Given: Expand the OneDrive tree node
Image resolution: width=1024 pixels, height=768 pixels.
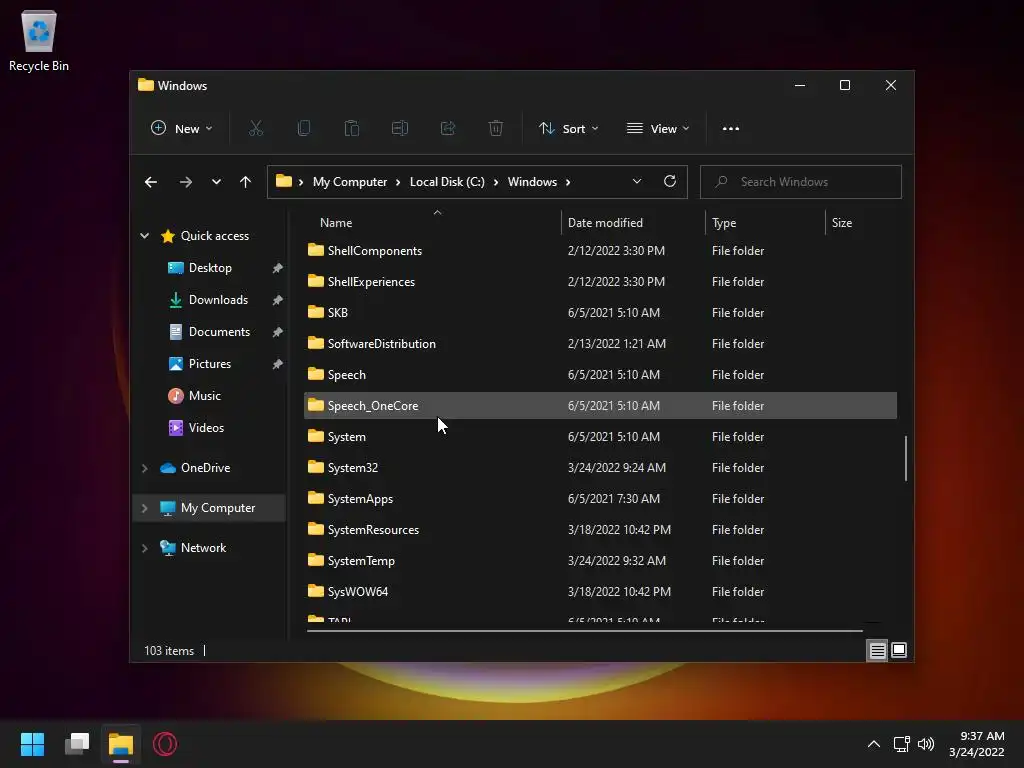Looking at the screenshot, I should pos(144,468).
